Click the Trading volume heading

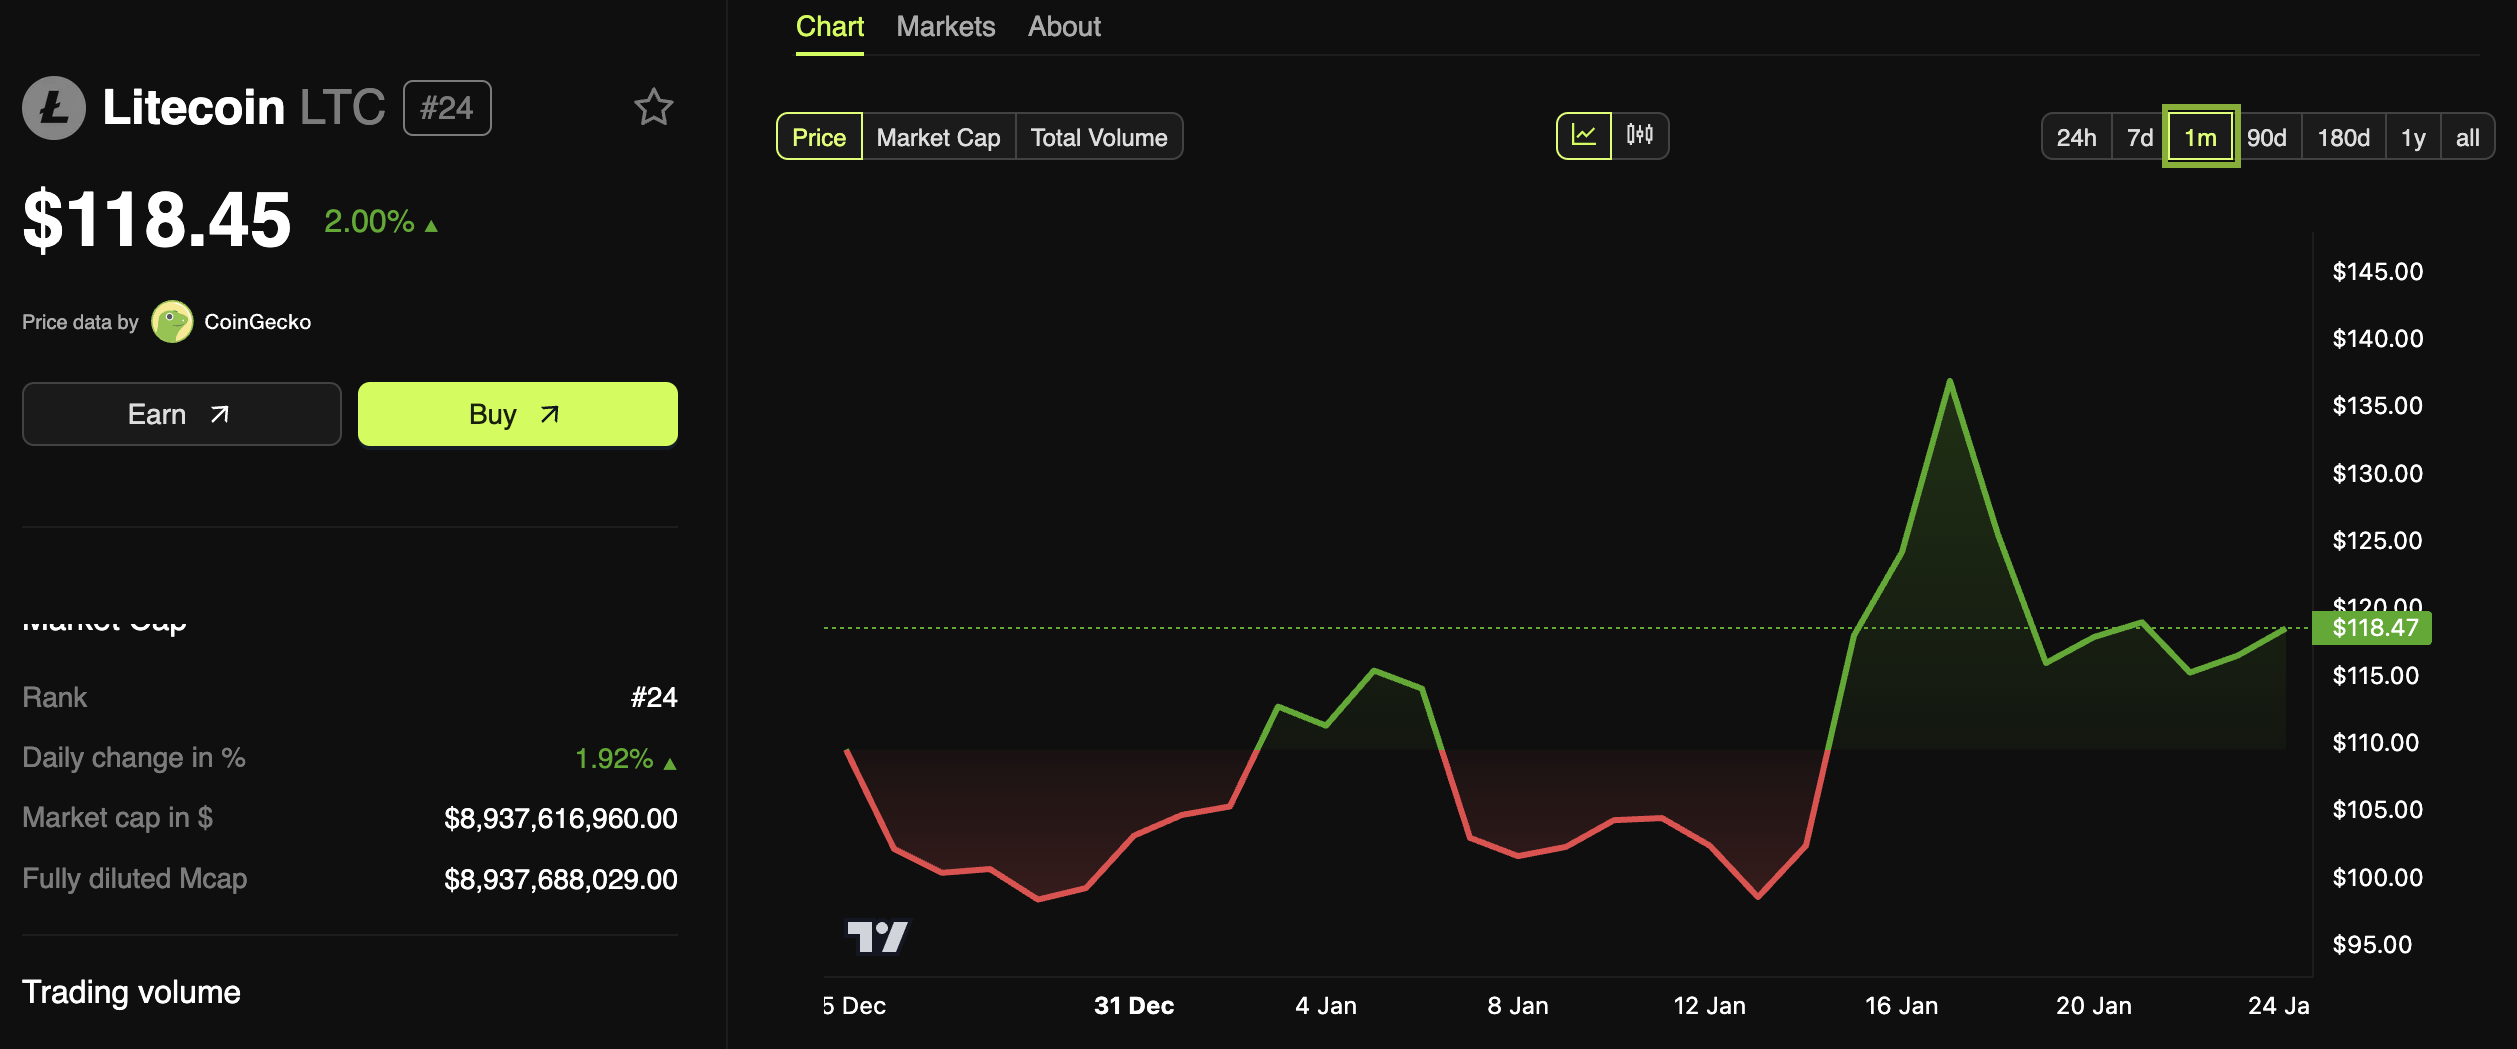[131, 992]
